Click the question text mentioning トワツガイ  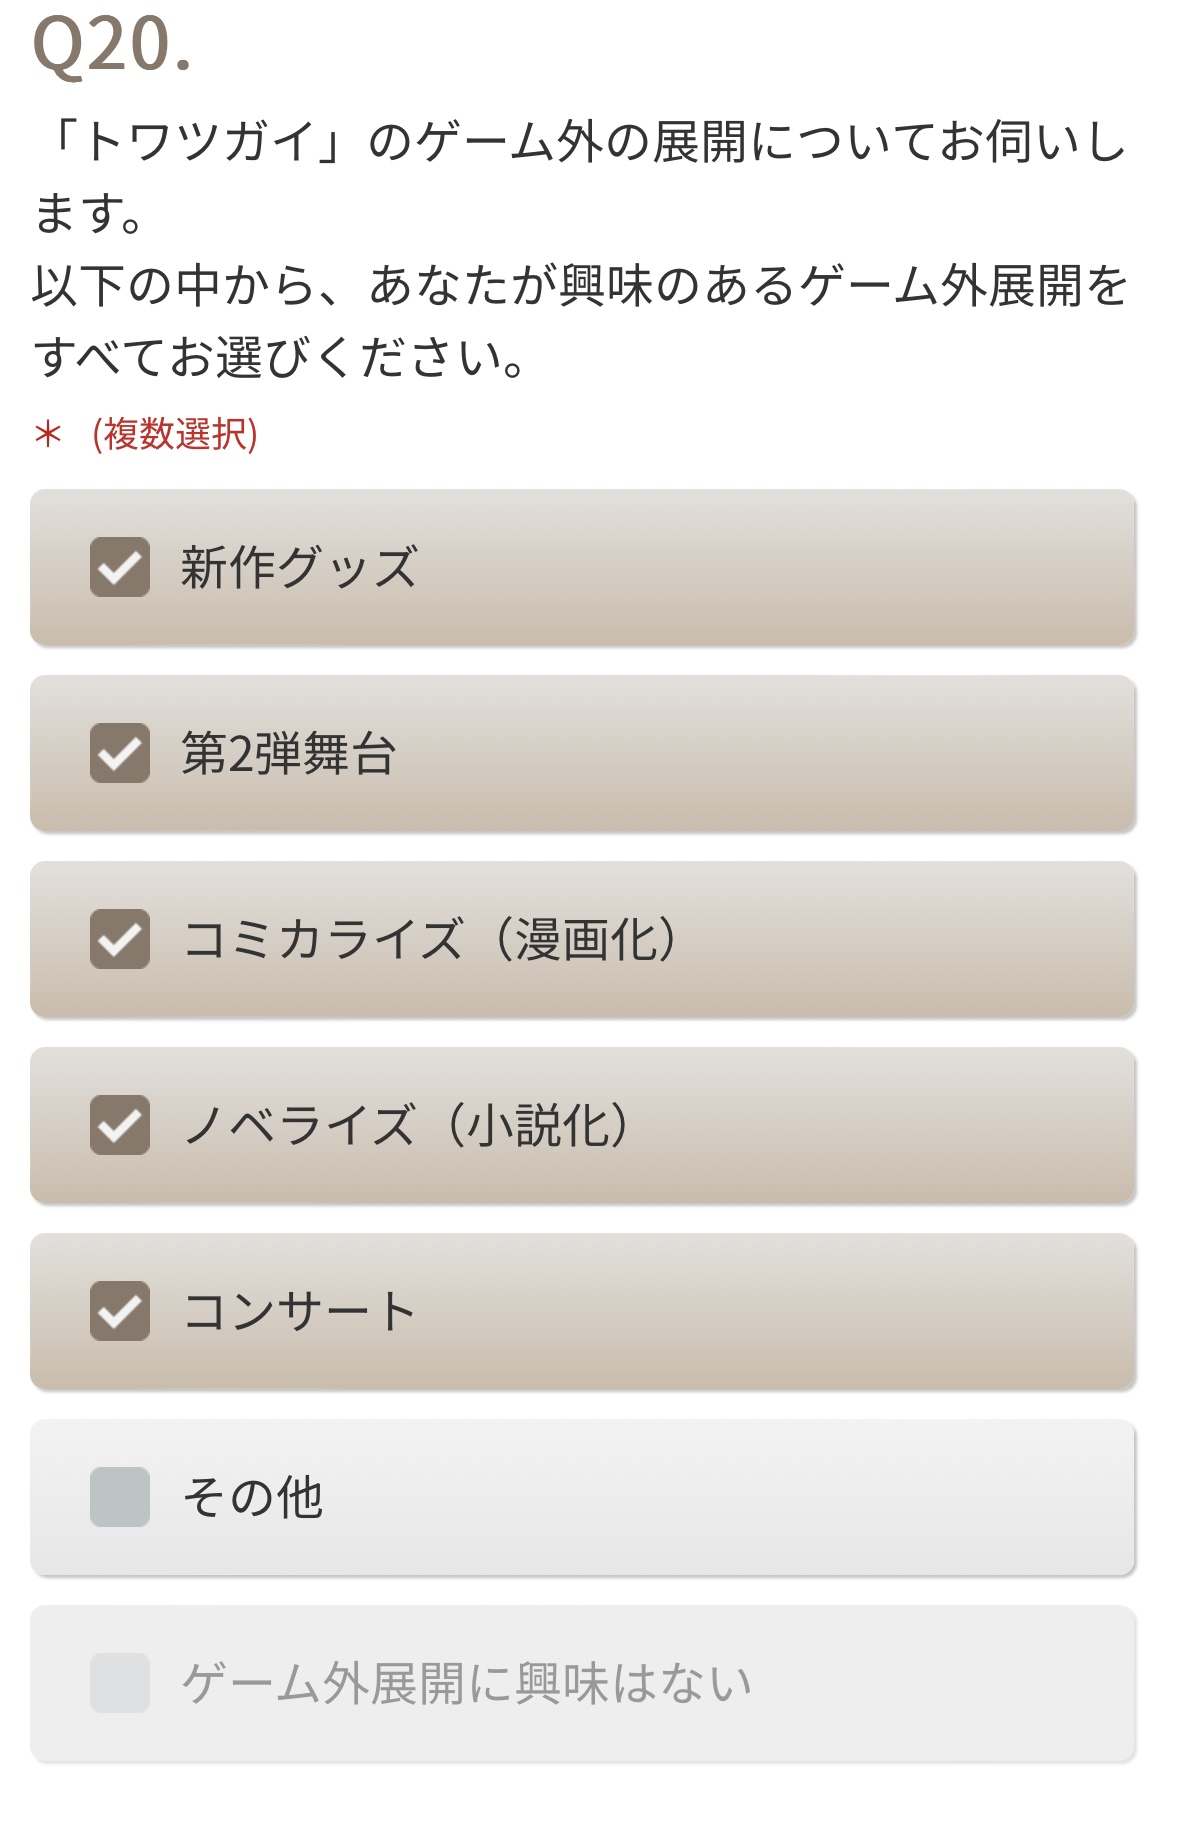point(580,142)
